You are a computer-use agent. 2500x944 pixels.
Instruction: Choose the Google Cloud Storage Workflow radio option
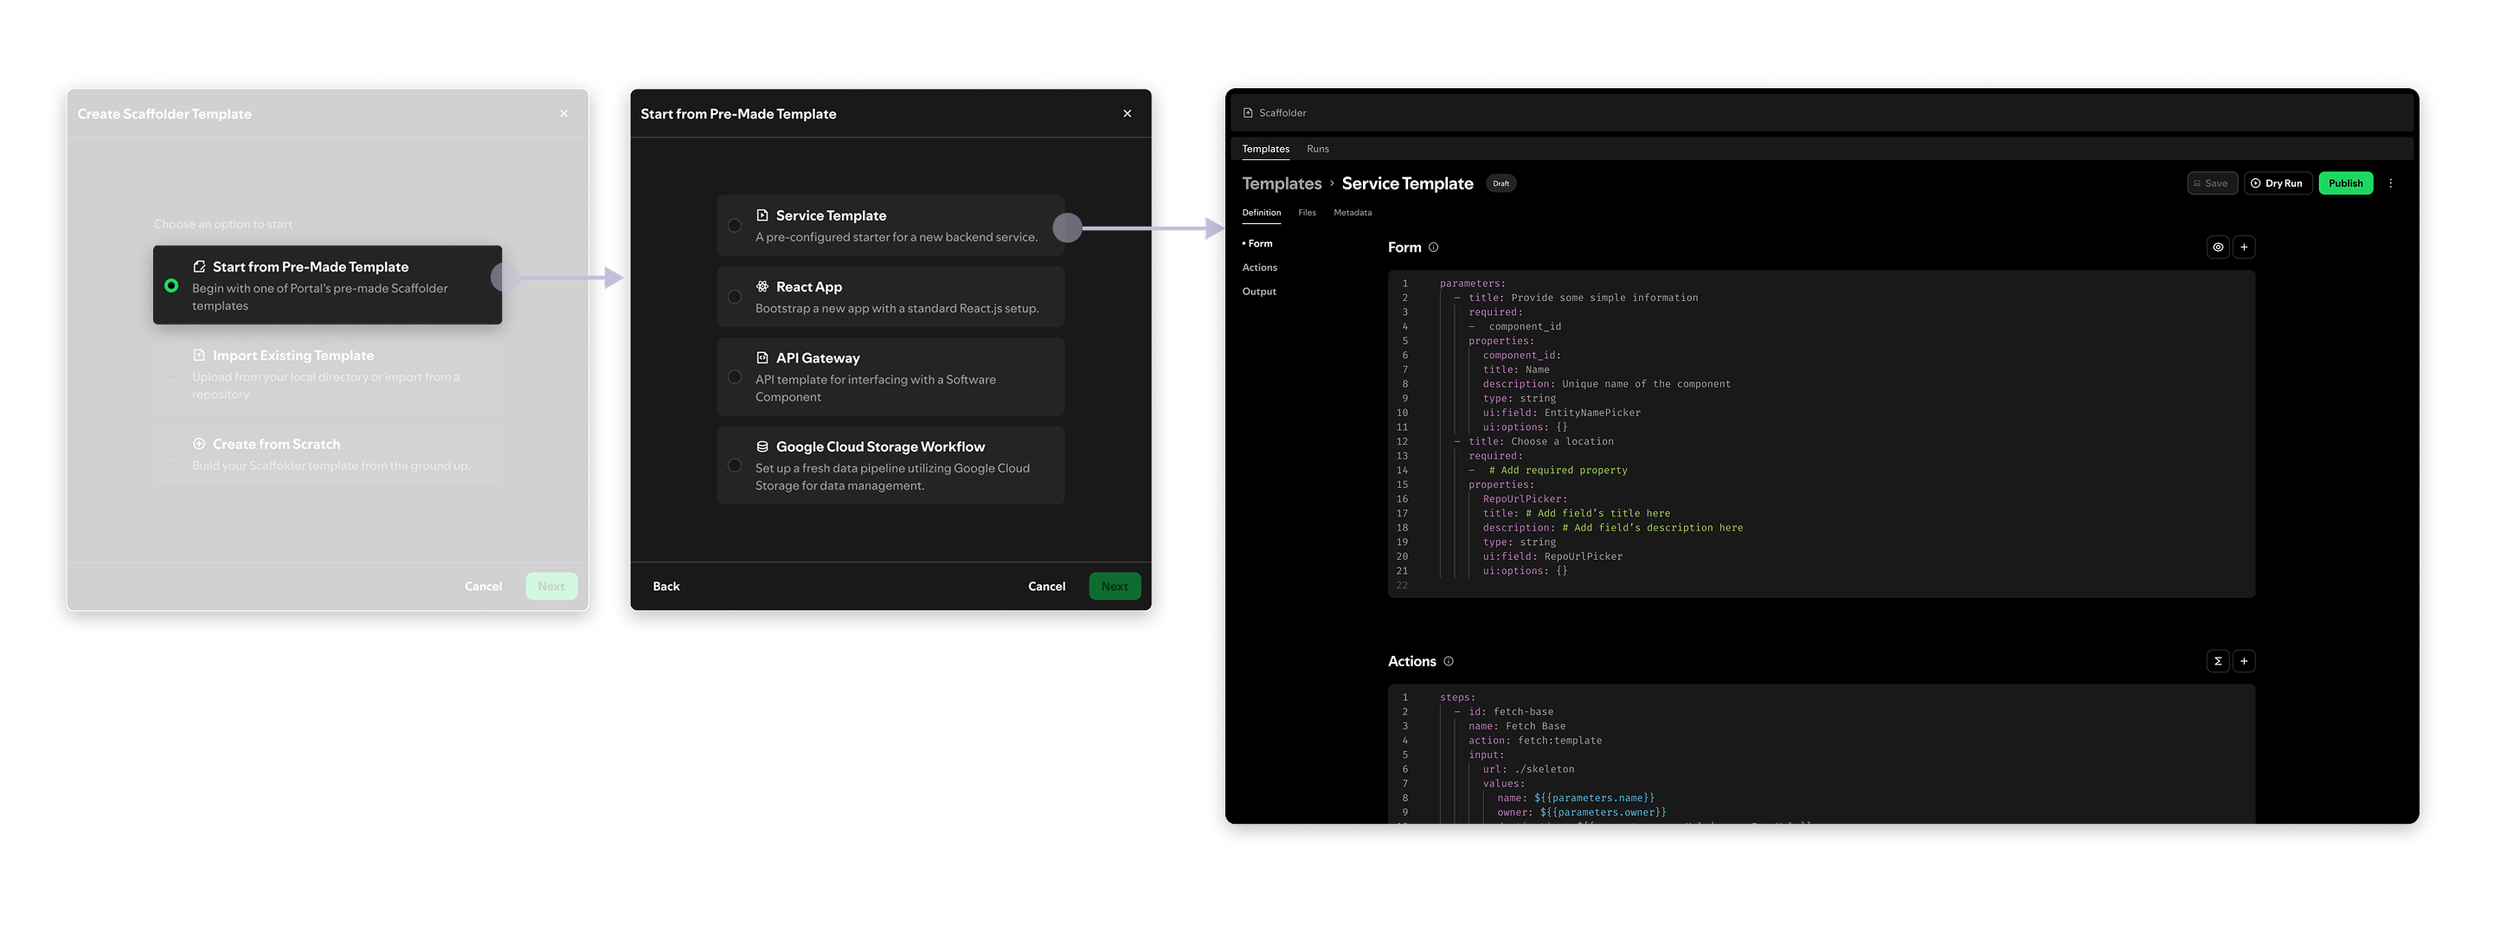(735, 466)
